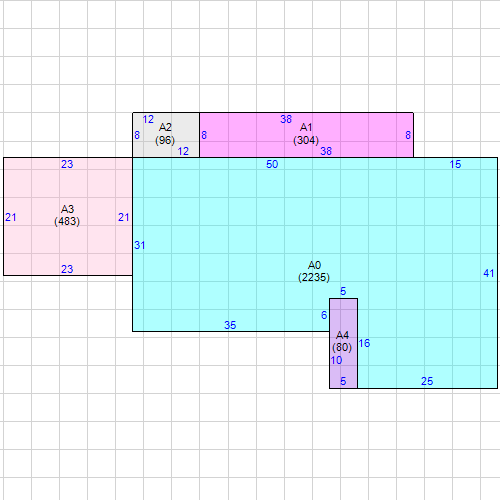Click the 10 dimension inside A4

tap(336, 360)
